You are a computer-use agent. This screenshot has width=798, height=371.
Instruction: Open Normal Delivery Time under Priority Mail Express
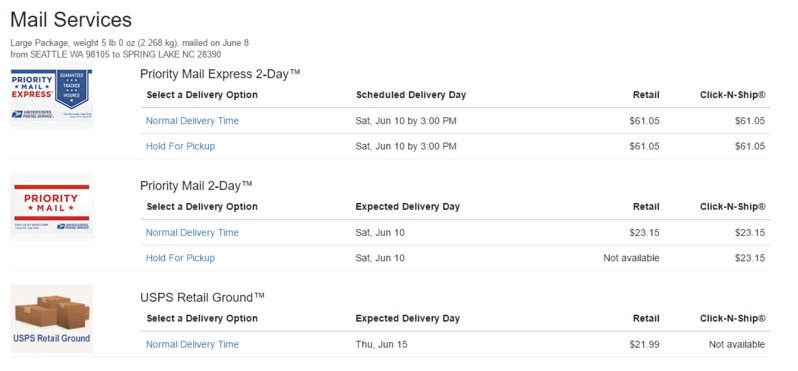[192, 121]
